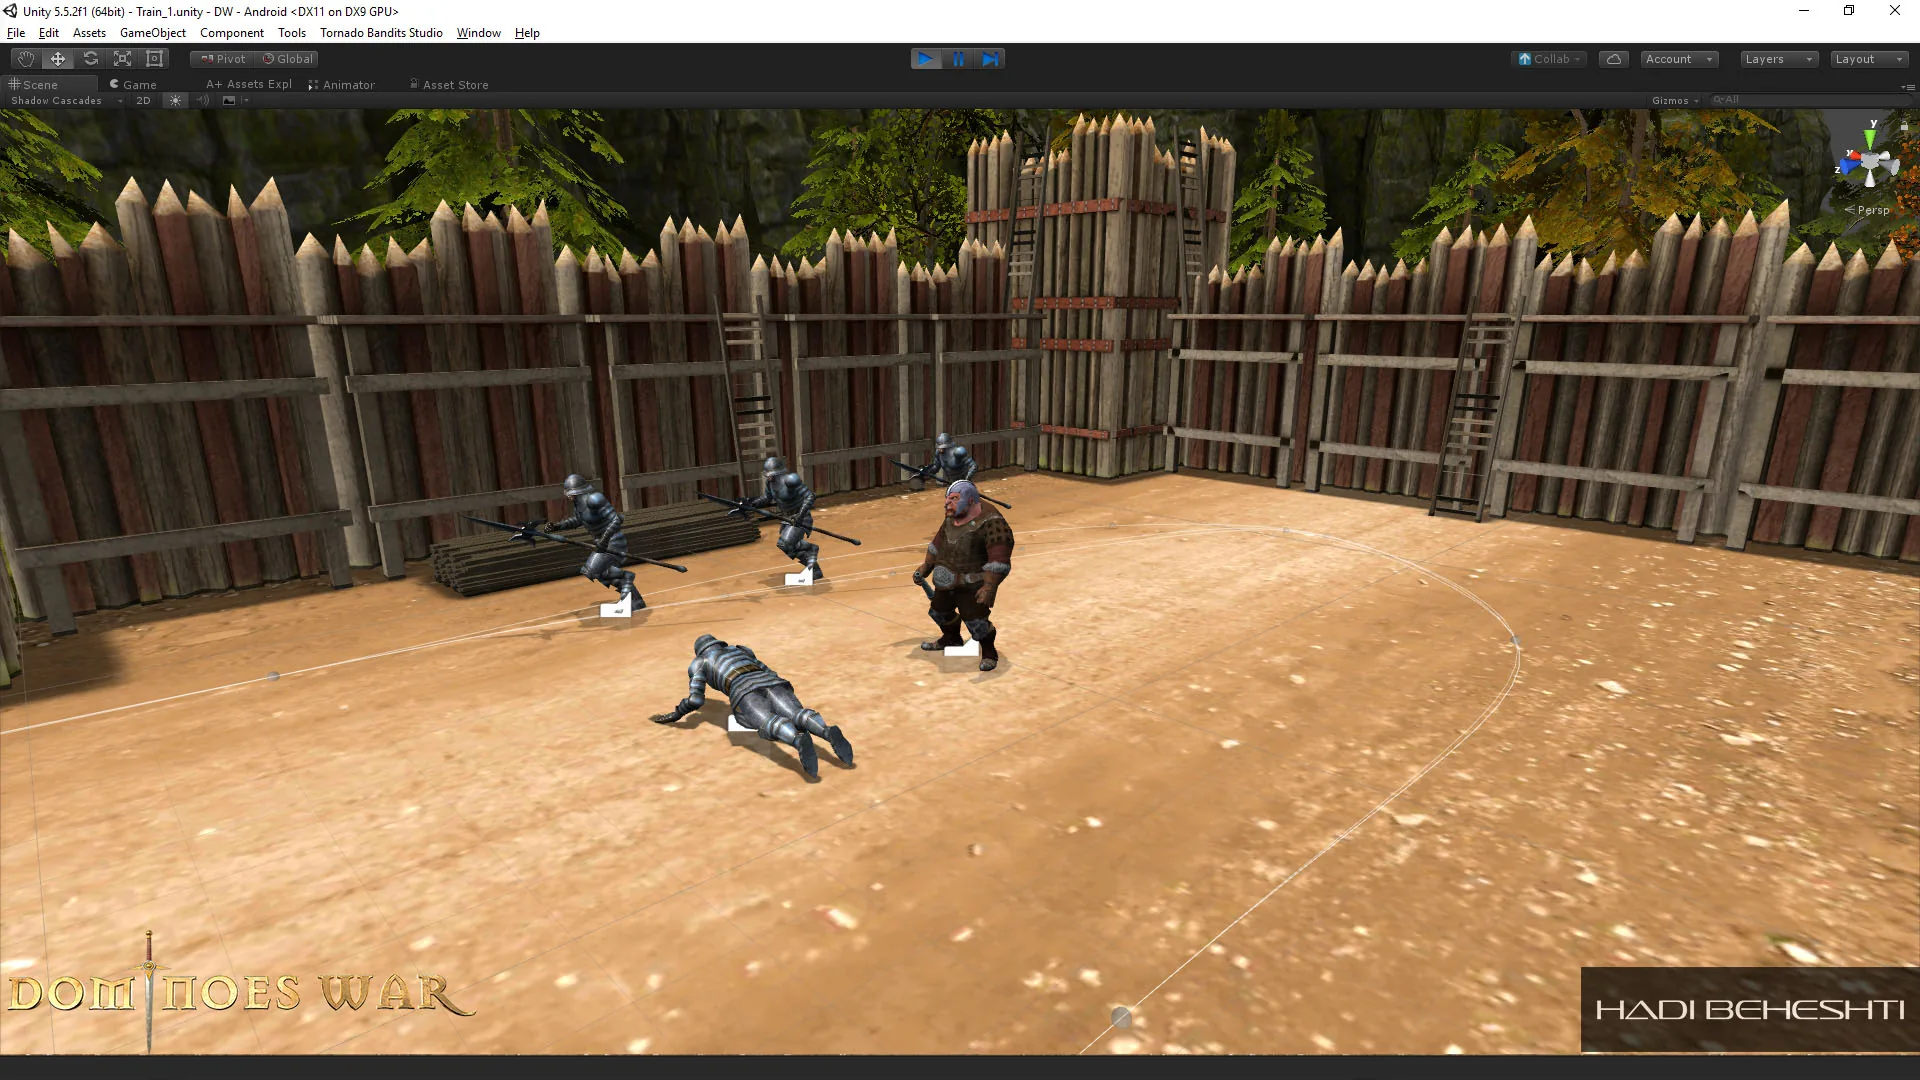Open the GameObject menu
Viewport: 1920px width, 1080px height.
tap(153, 33)
